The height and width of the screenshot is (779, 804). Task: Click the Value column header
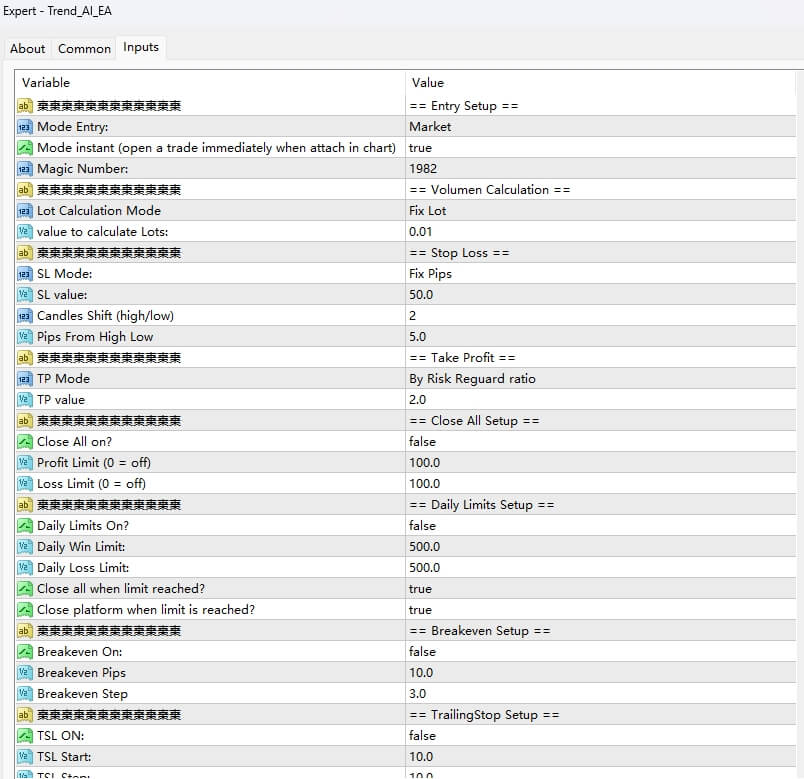[x=427, y=82]
